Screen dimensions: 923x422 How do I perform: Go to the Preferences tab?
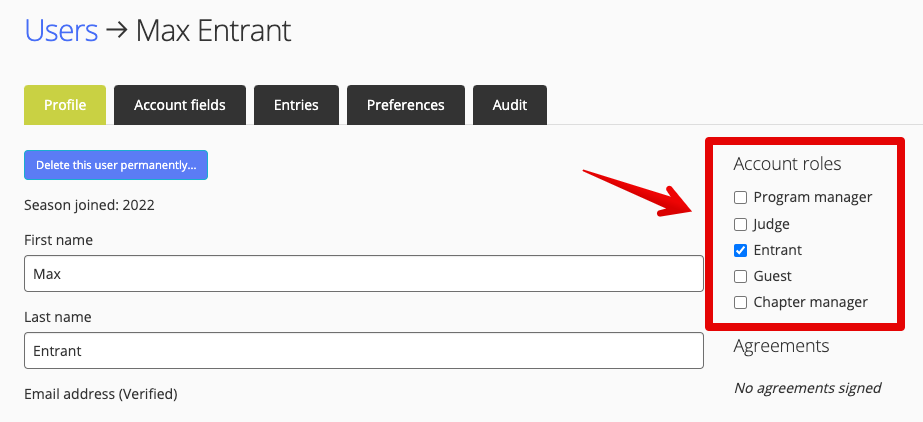pos(406,105)
